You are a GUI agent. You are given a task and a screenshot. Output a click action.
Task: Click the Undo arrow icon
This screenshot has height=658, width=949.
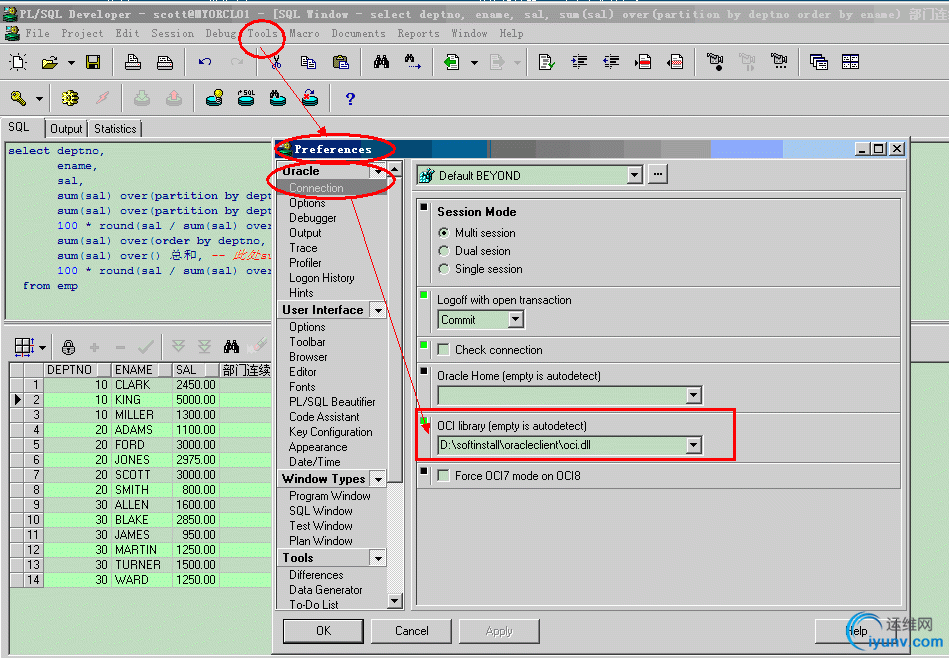[205, 62]
